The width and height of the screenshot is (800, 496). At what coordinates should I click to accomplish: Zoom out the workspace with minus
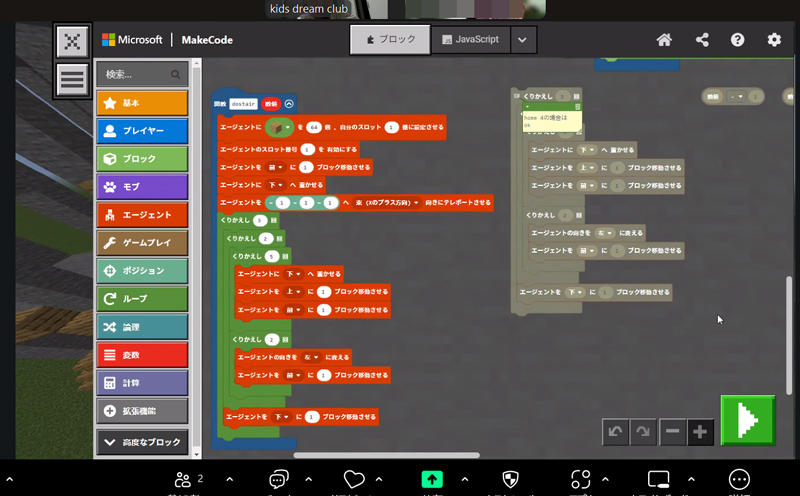[x=673, y=431]
